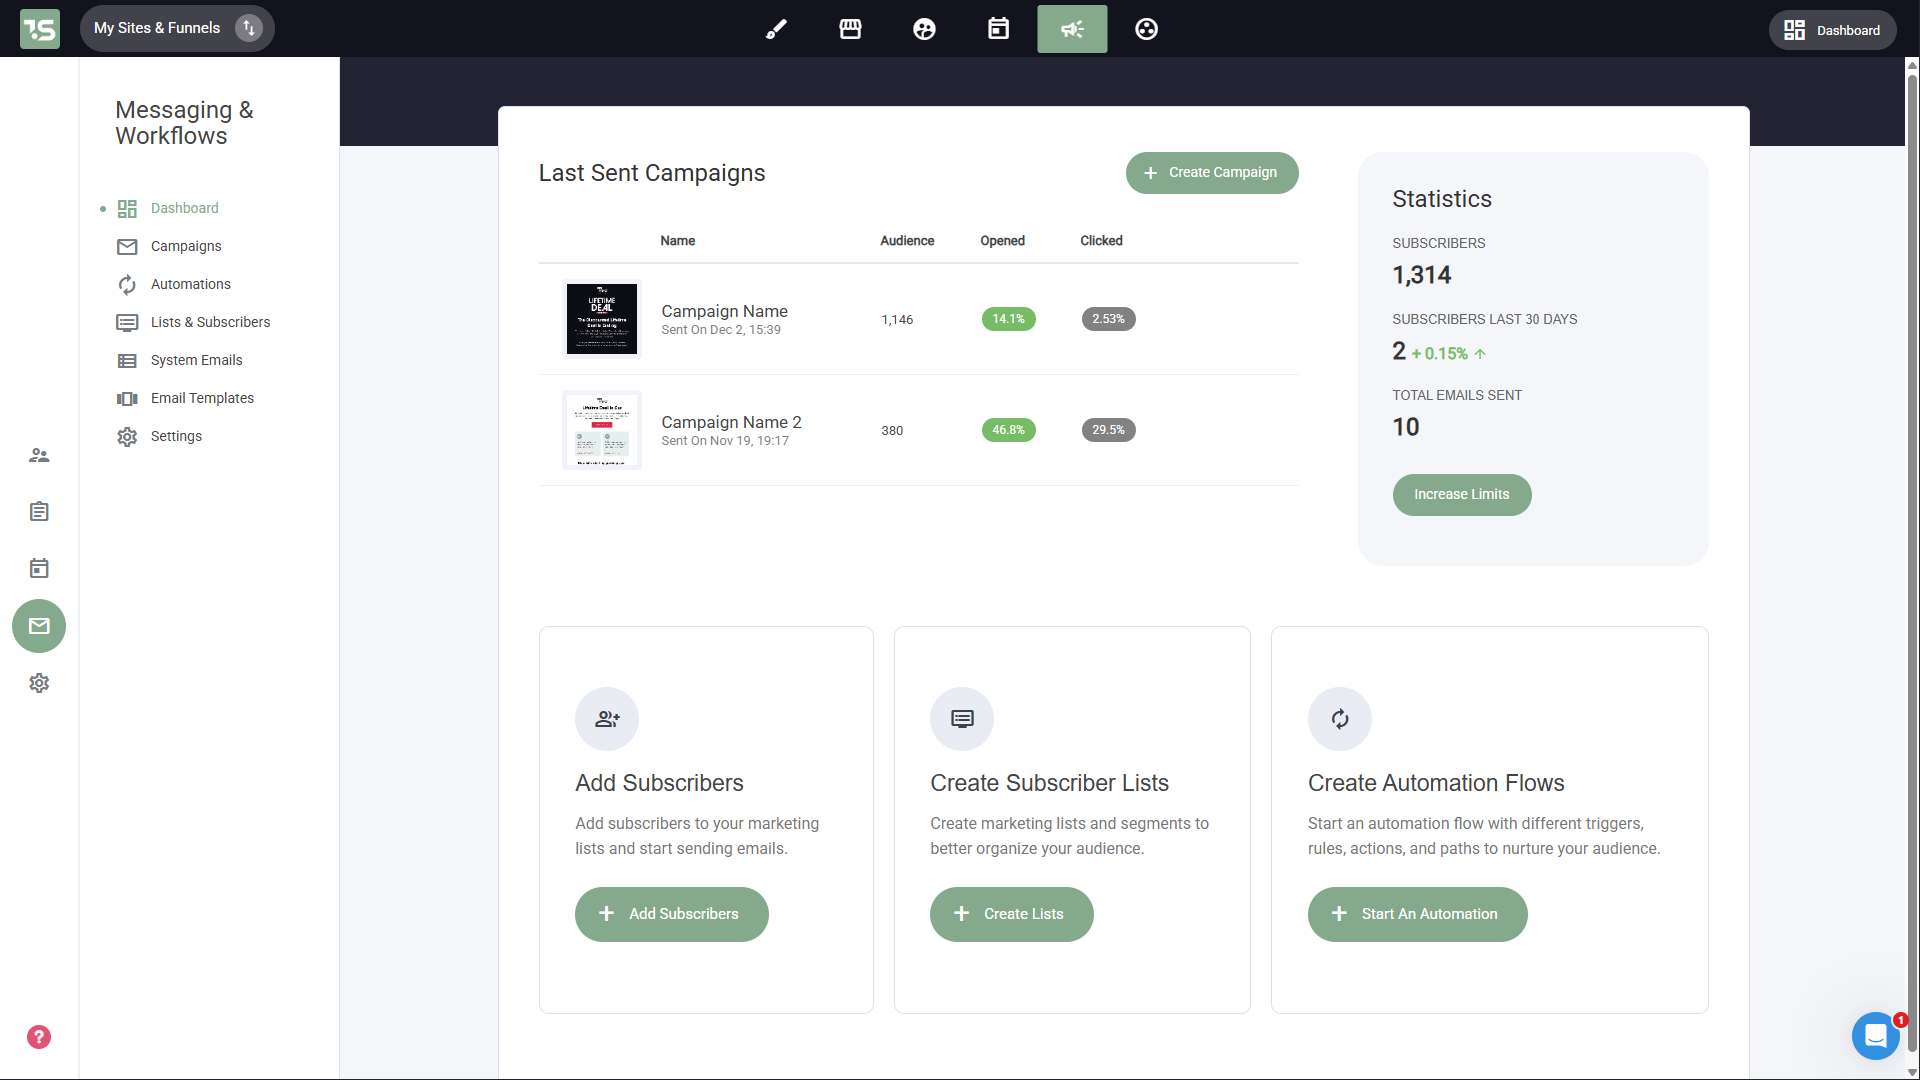The height and width of the screenshot is (1080, 1920).
Task: Click the gear icon in left rail
Action: tap(39, 683)
